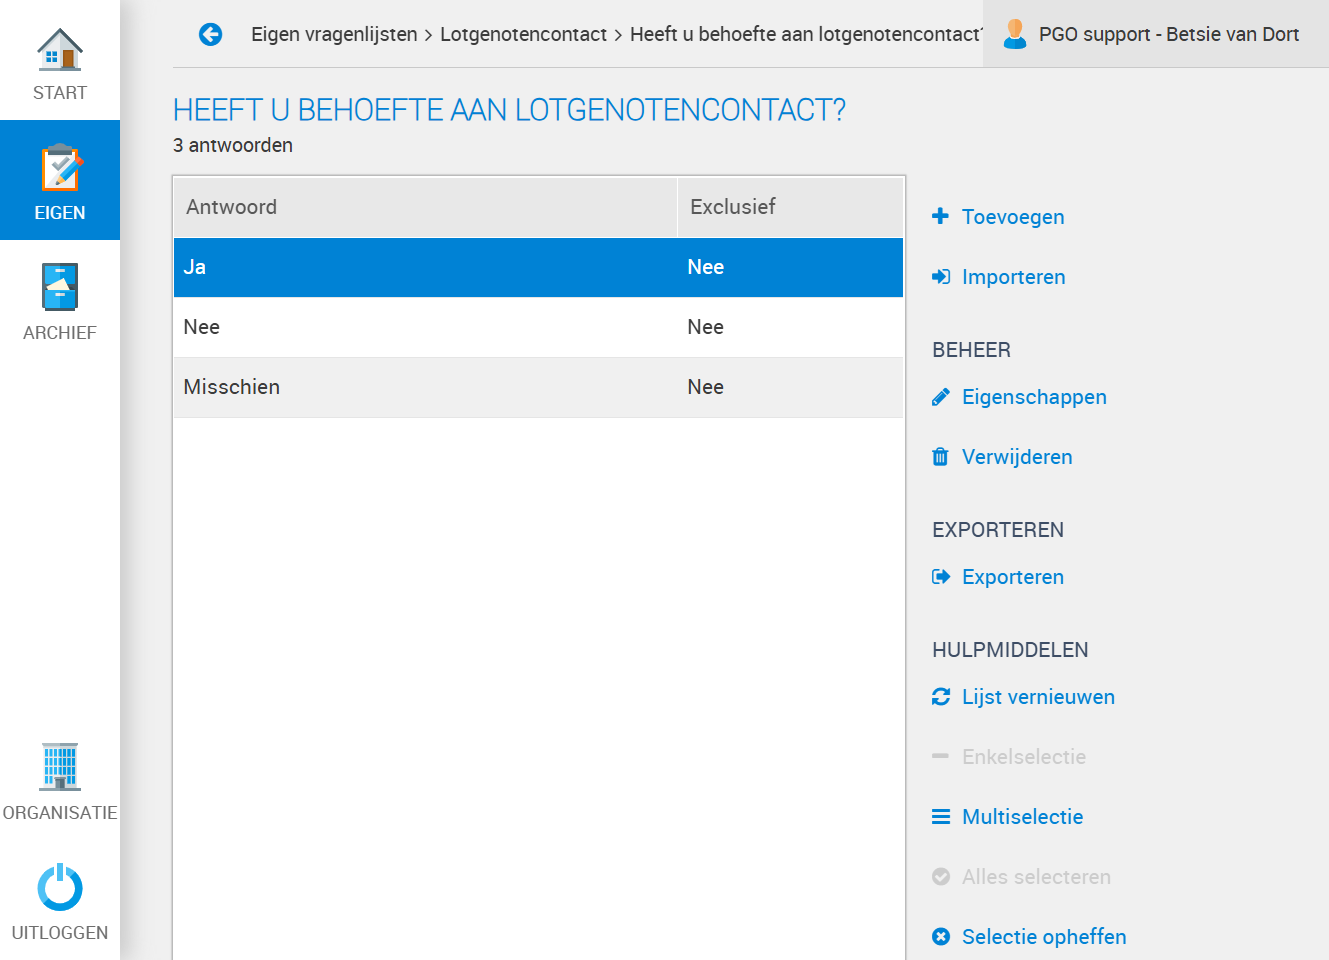The width and height of the screenshot is (1329, 960).
Task: Open Eigenschappen of the selected answer
Action: (x=1034, y=397)
